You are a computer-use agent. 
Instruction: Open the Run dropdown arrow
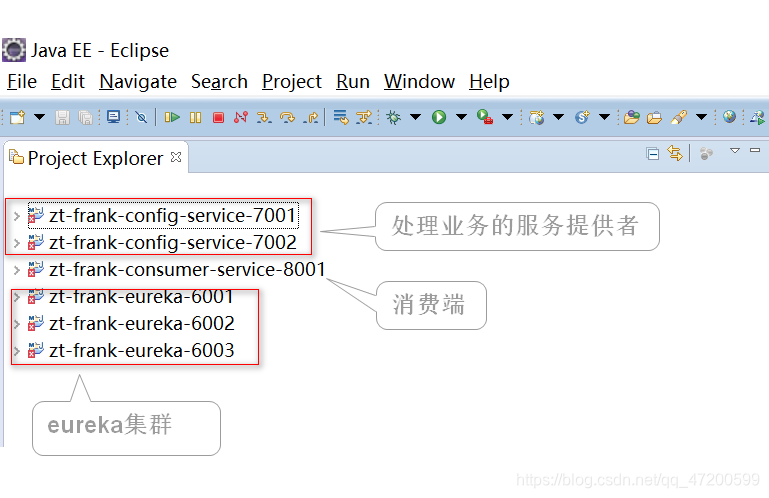[461, 117]
